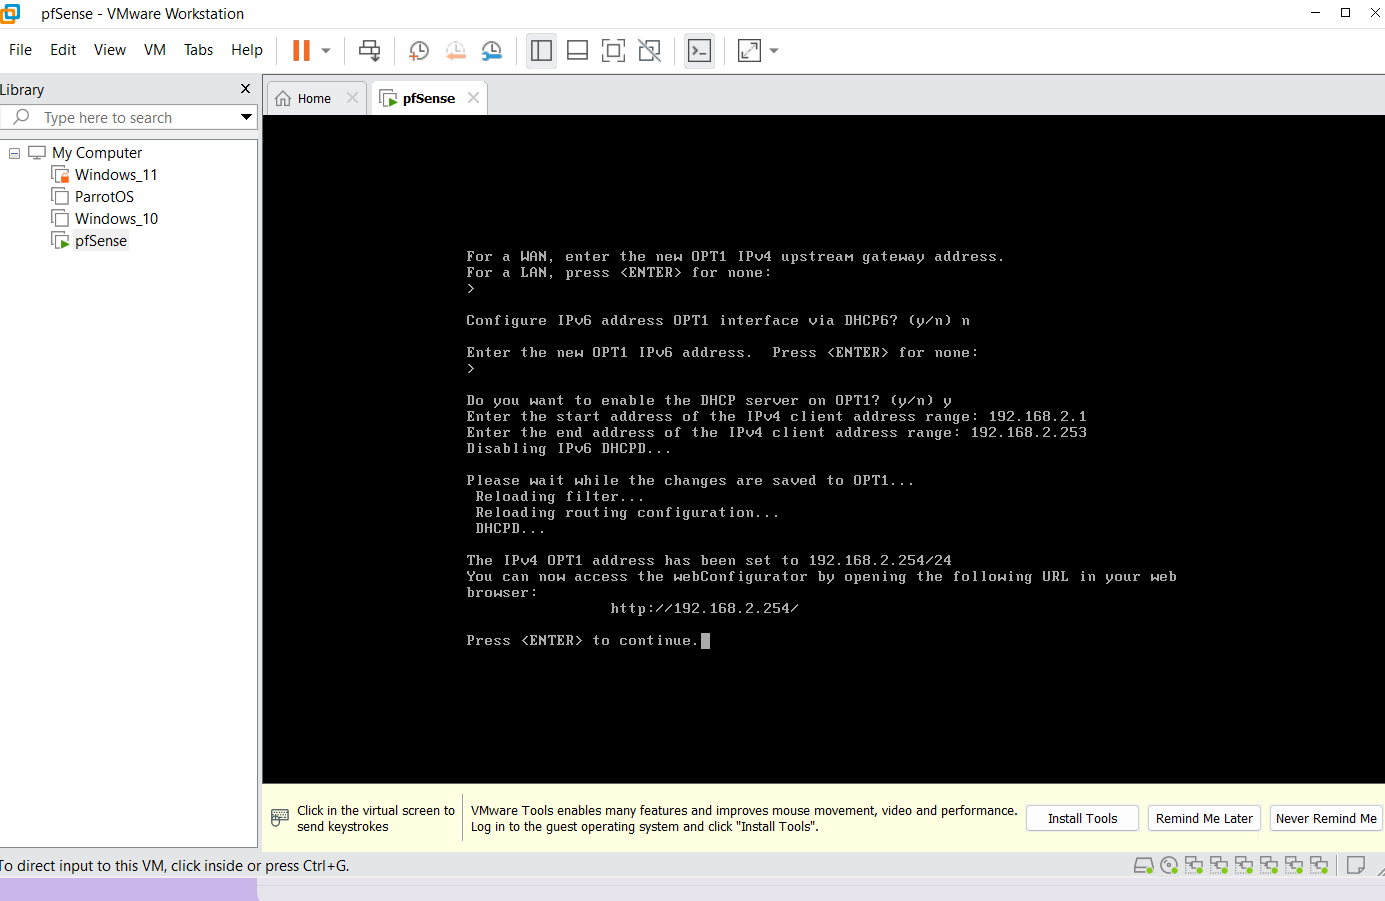The height and width of the screenshot is (901, 1385).
Task: Revert VM to previous snapshot
Action: 455,50
